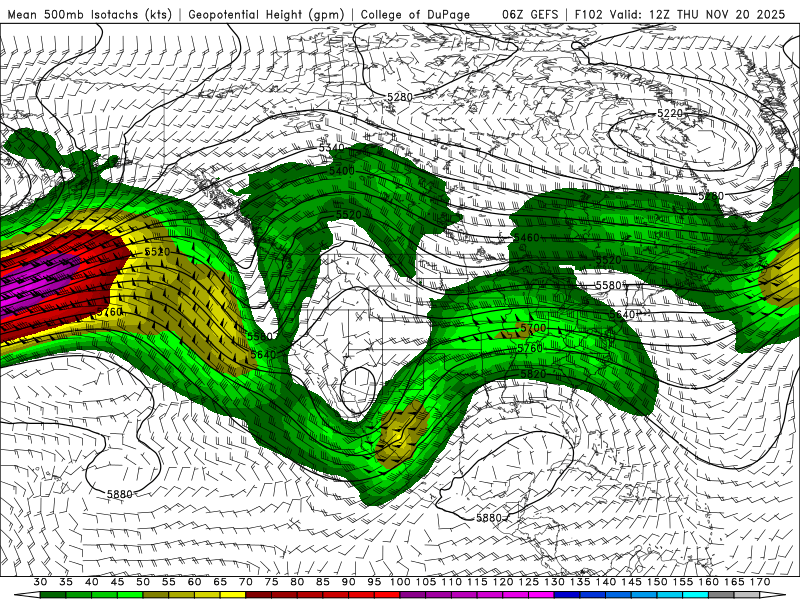Screen dimensions: 800x600
Task: Select the bright cyan legend swatch before 160
Action: coord(695,595)
